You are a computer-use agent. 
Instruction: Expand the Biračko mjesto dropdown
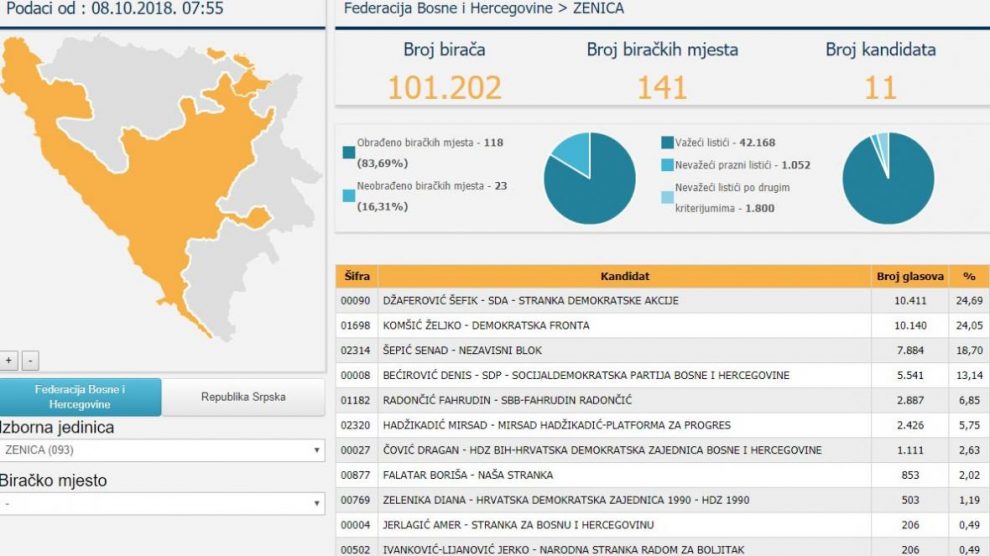pyautogui.click(x=162, y=503)
